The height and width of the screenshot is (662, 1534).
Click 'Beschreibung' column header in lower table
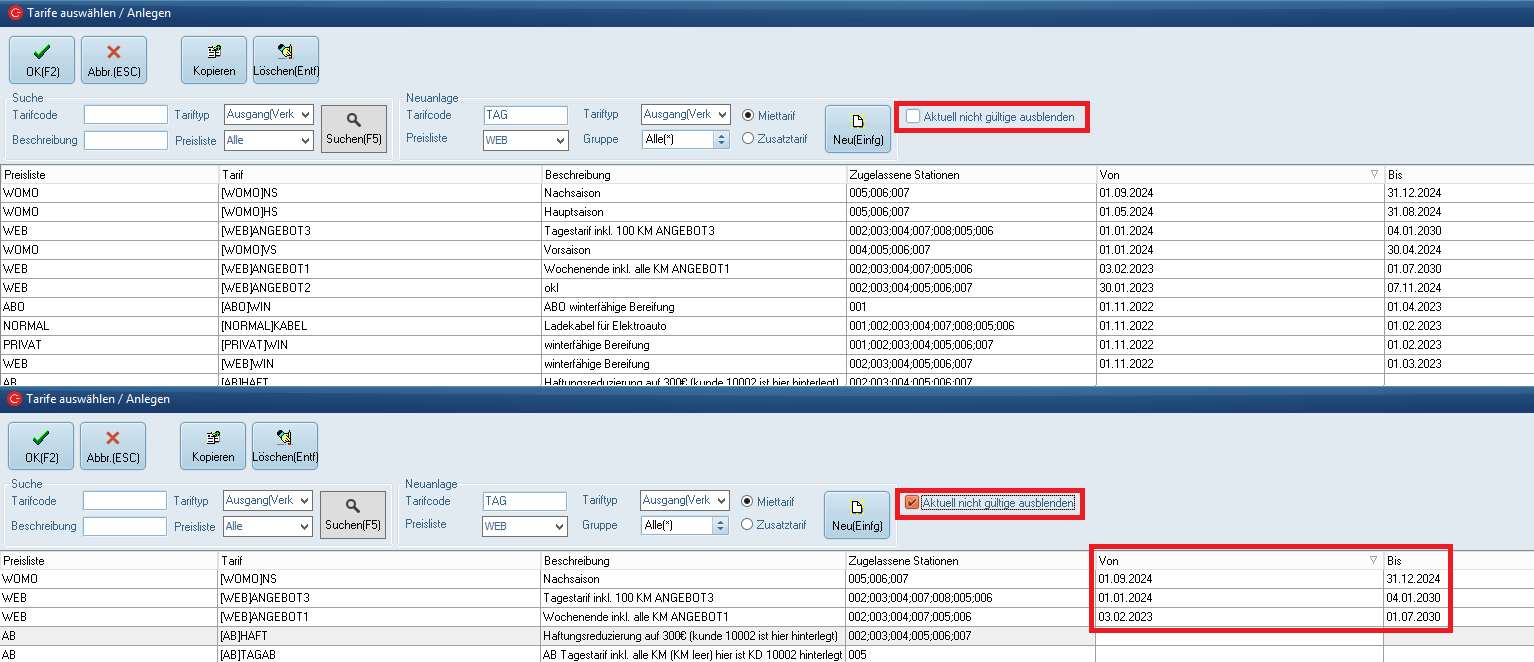click(x=692, y=561)
